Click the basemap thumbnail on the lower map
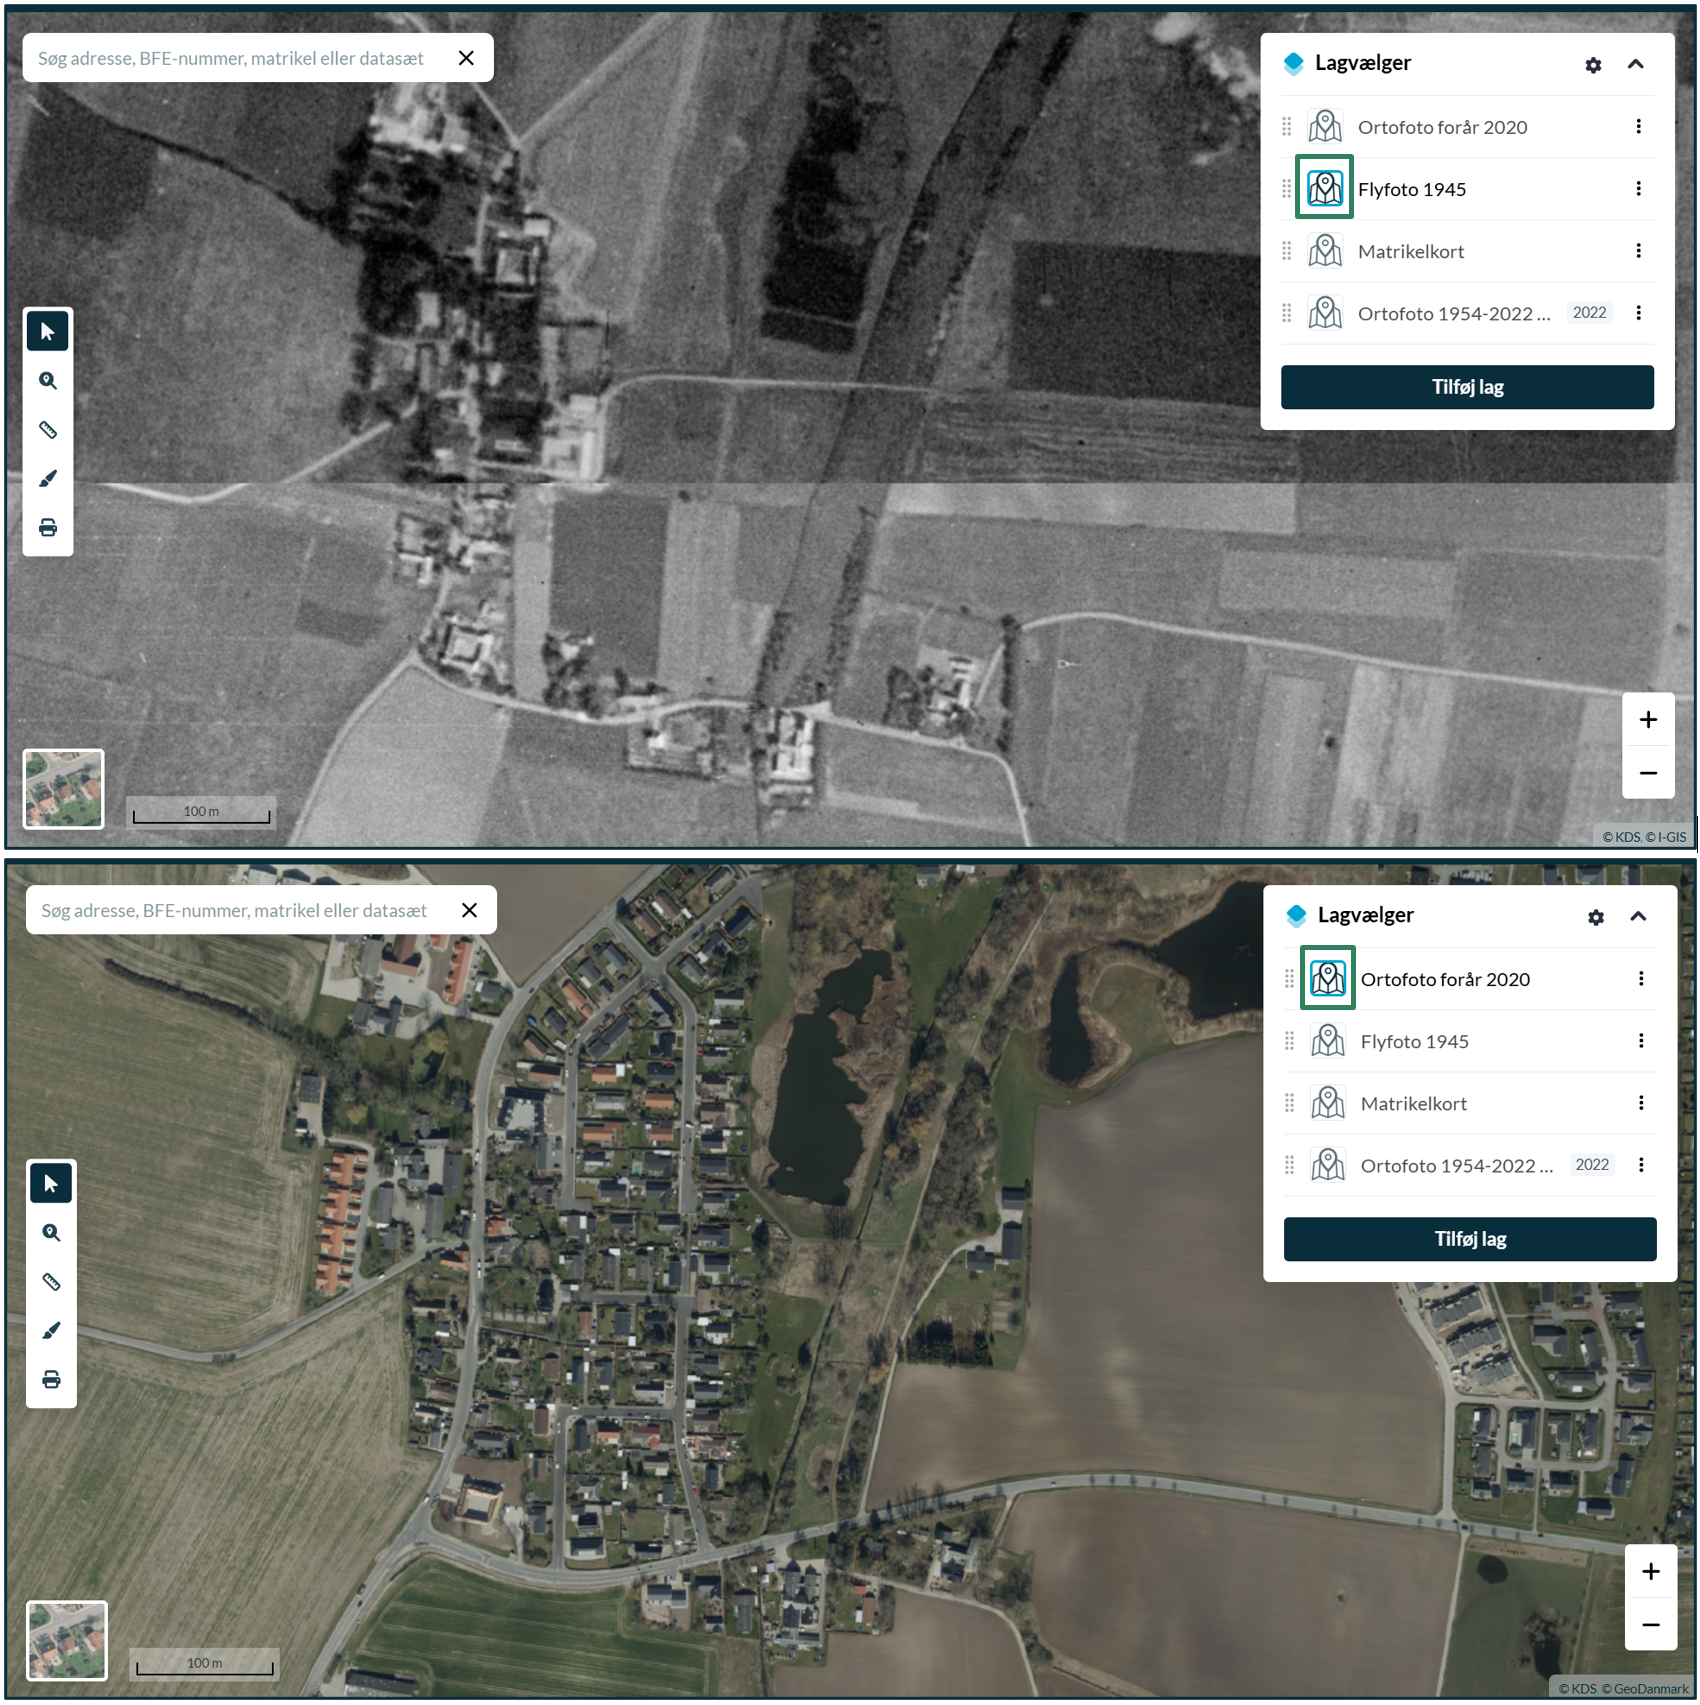 (66, 1641)
